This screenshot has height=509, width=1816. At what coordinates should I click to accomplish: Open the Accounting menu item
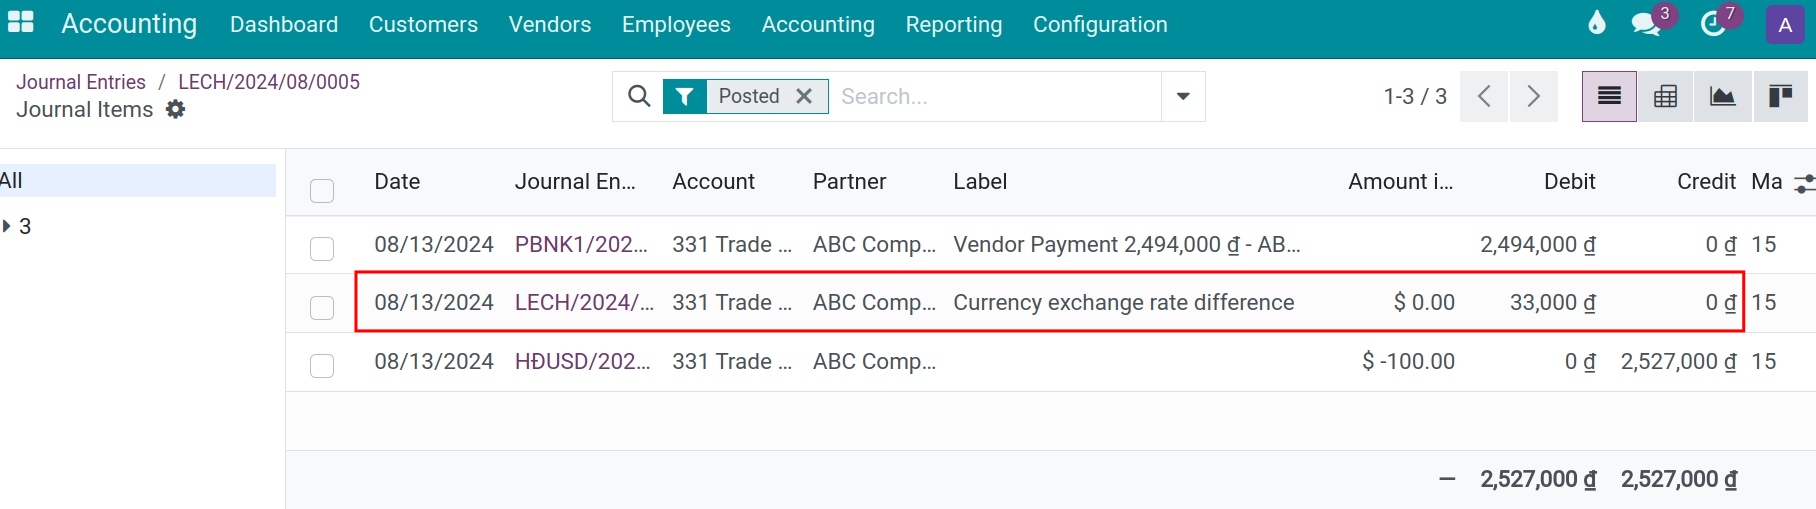818,24
